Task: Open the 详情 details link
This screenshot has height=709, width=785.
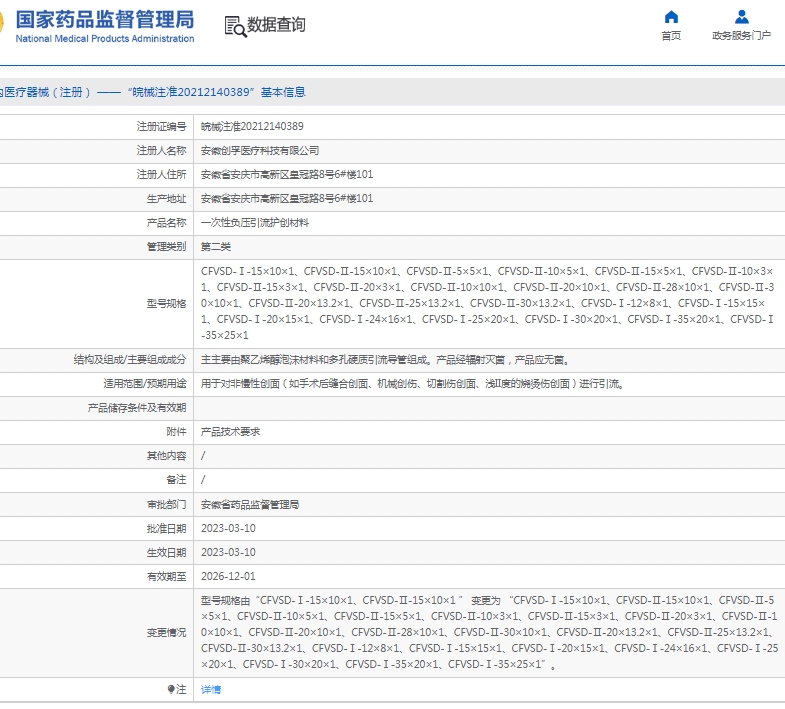Action: pyautogui.click(x=211, y=689)
